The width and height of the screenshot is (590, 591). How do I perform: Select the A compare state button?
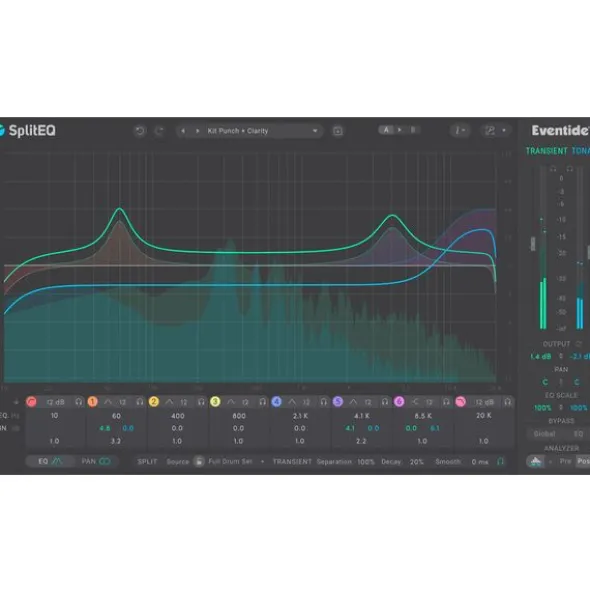(386, 130)
